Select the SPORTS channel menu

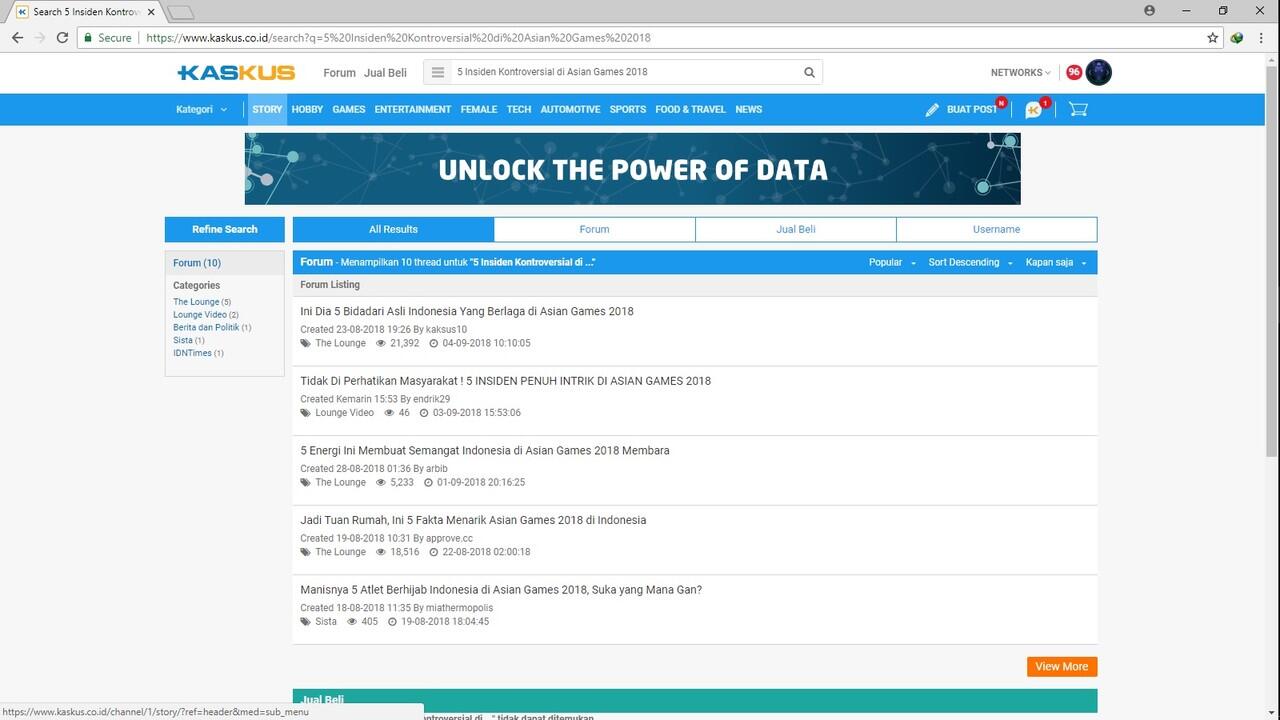click(628, 109)
